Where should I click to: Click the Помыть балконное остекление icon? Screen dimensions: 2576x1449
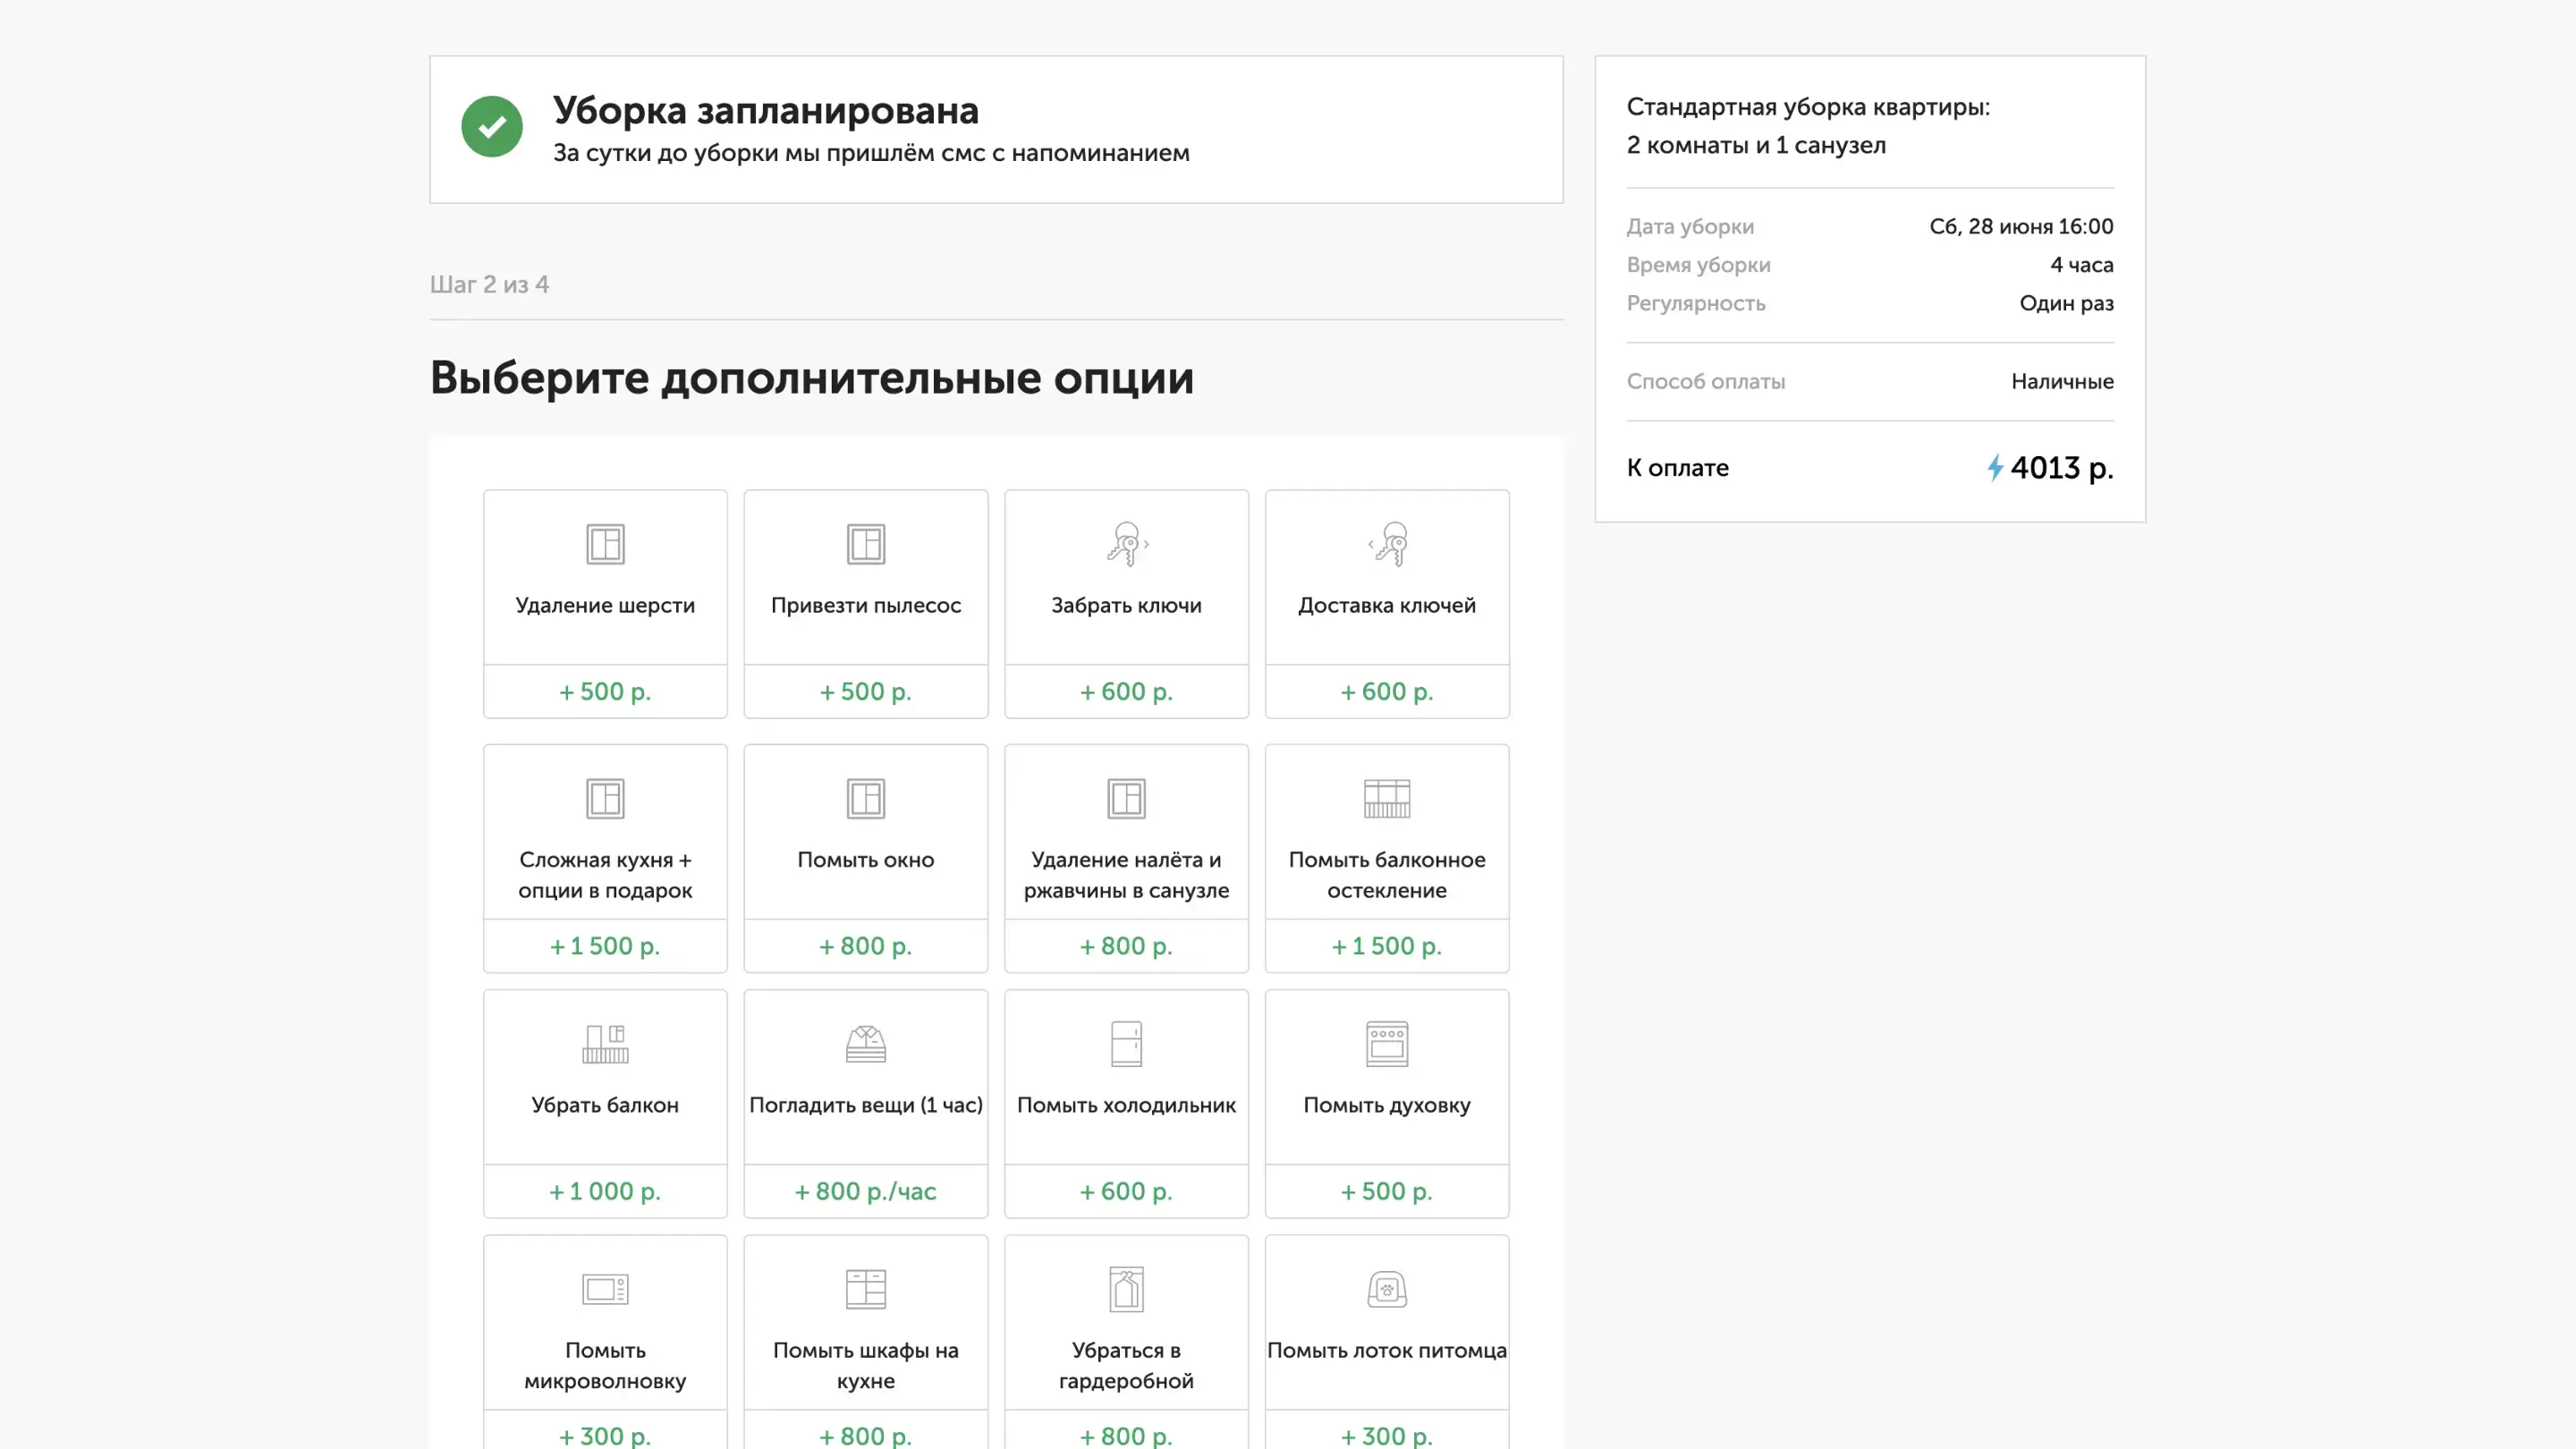1387,798
